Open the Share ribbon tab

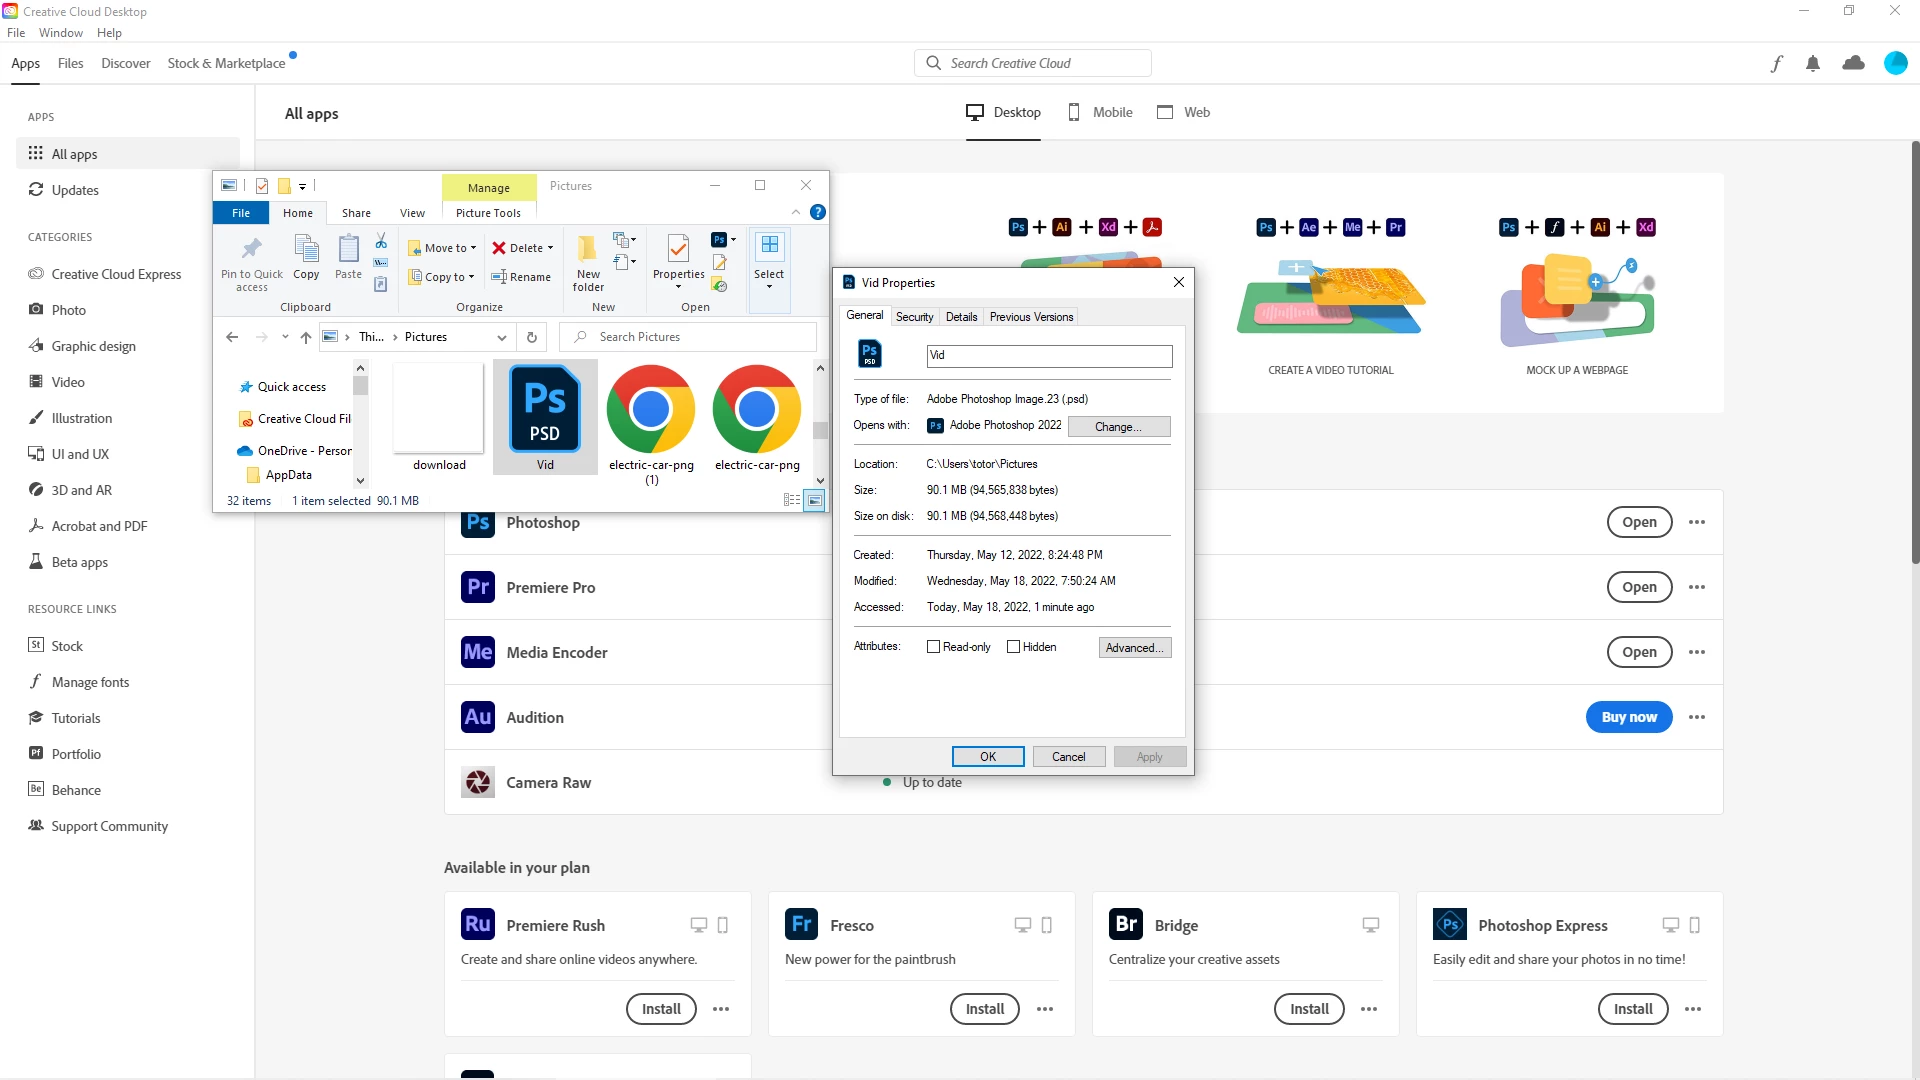[x=356, y=213]
